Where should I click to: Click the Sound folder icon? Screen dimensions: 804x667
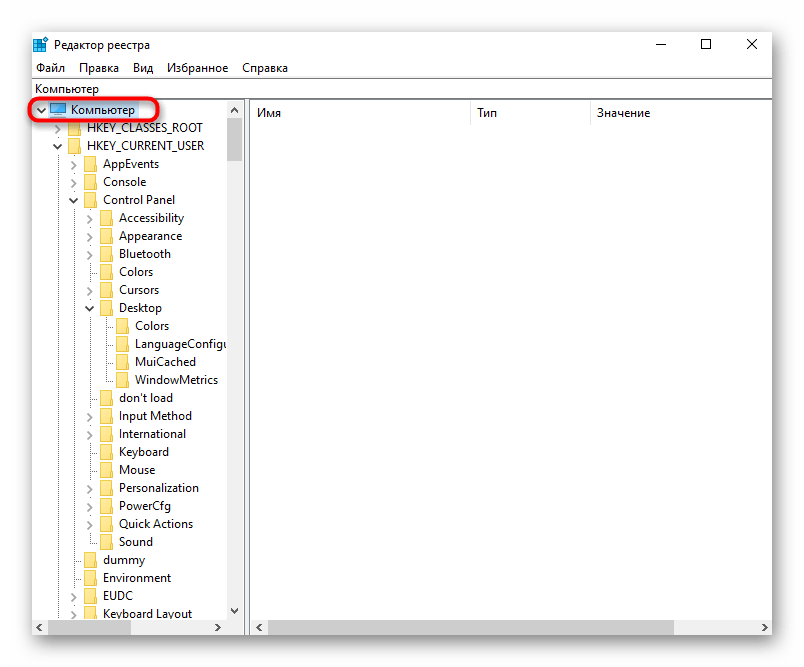107,542
